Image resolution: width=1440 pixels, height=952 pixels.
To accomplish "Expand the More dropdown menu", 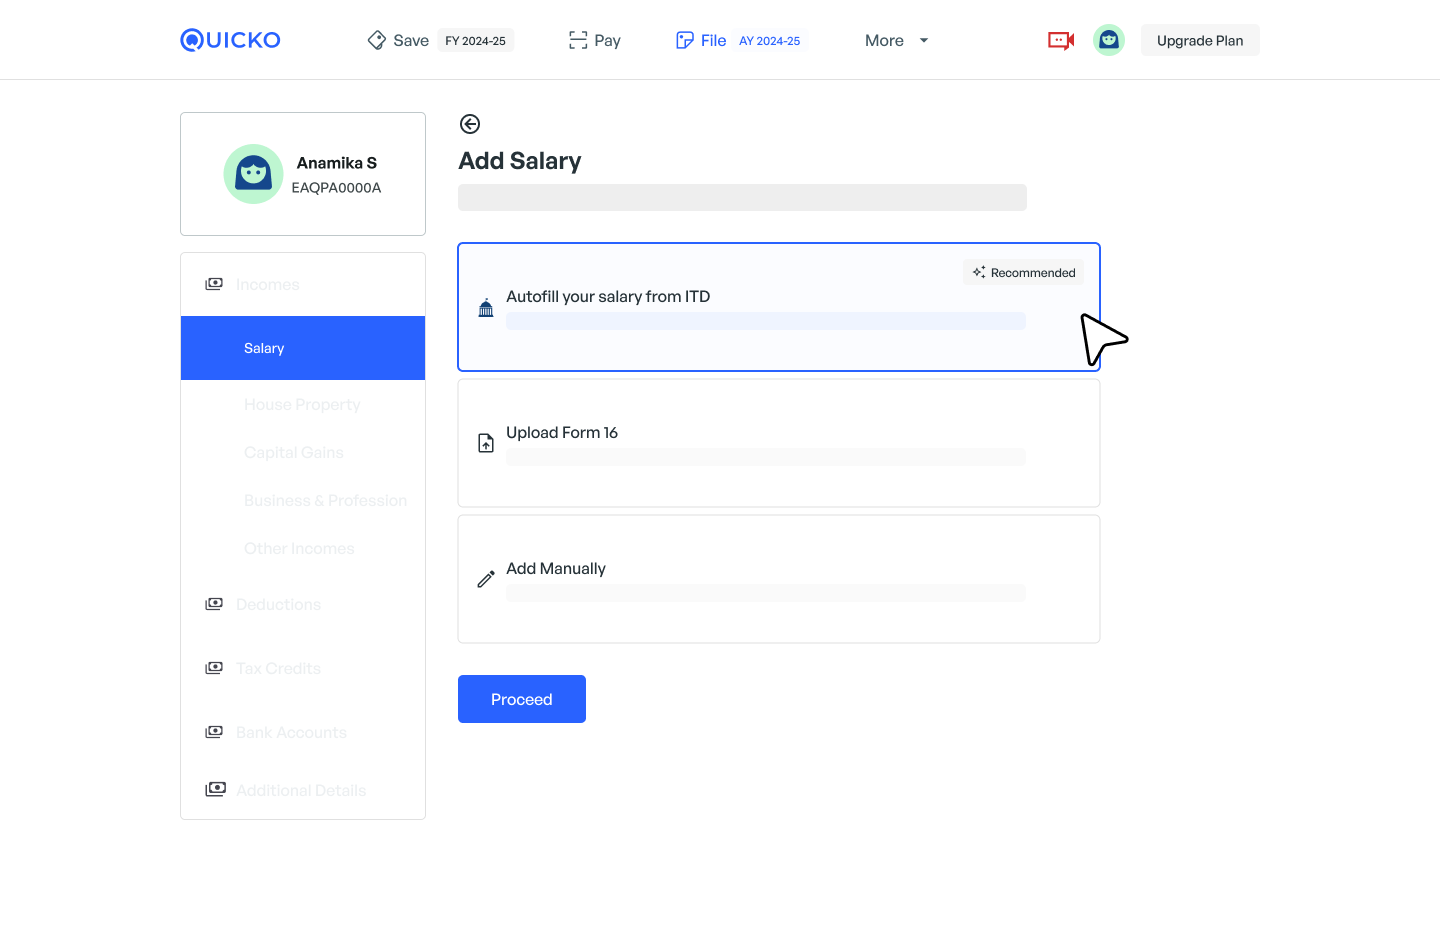I will (896, 40).
